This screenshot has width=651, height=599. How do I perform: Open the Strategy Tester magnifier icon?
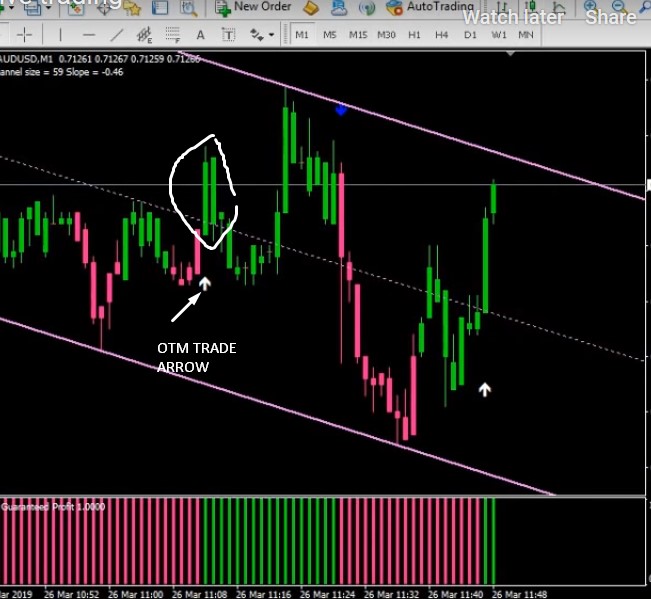click(189, 8)
